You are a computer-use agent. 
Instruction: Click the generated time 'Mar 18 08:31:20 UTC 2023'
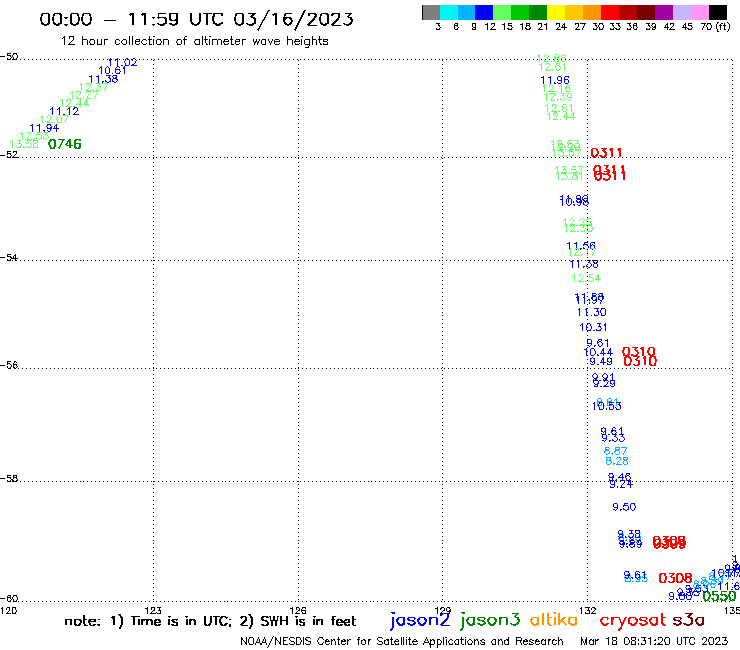pyautogui.click(x=654, y=641)
